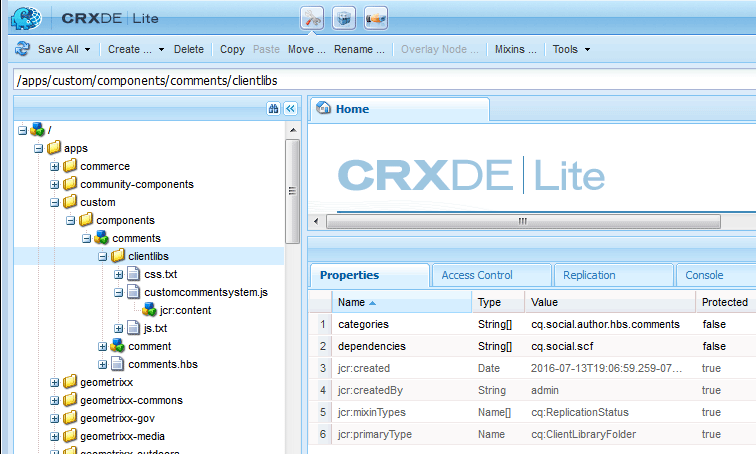The image size is (756, 454).
Task: Click the Save All refresh icon
Action: coord(22,49)
